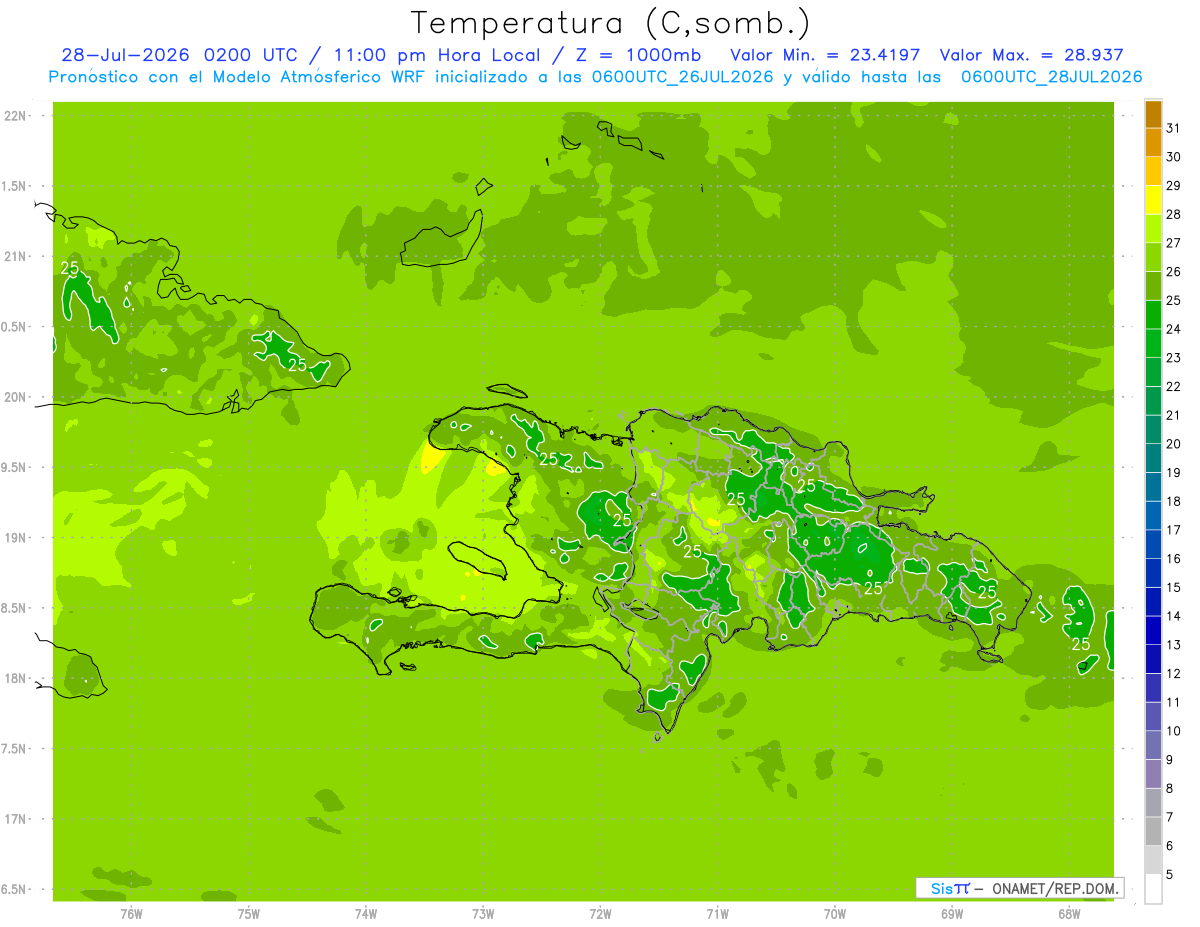Image resolution: width=1200 pixels, height=927 pixels.
Task: Click "Pronóstico con el Modelo Atmósferico WRF" text
Action: pyautogui.click(x=239, y=77)
